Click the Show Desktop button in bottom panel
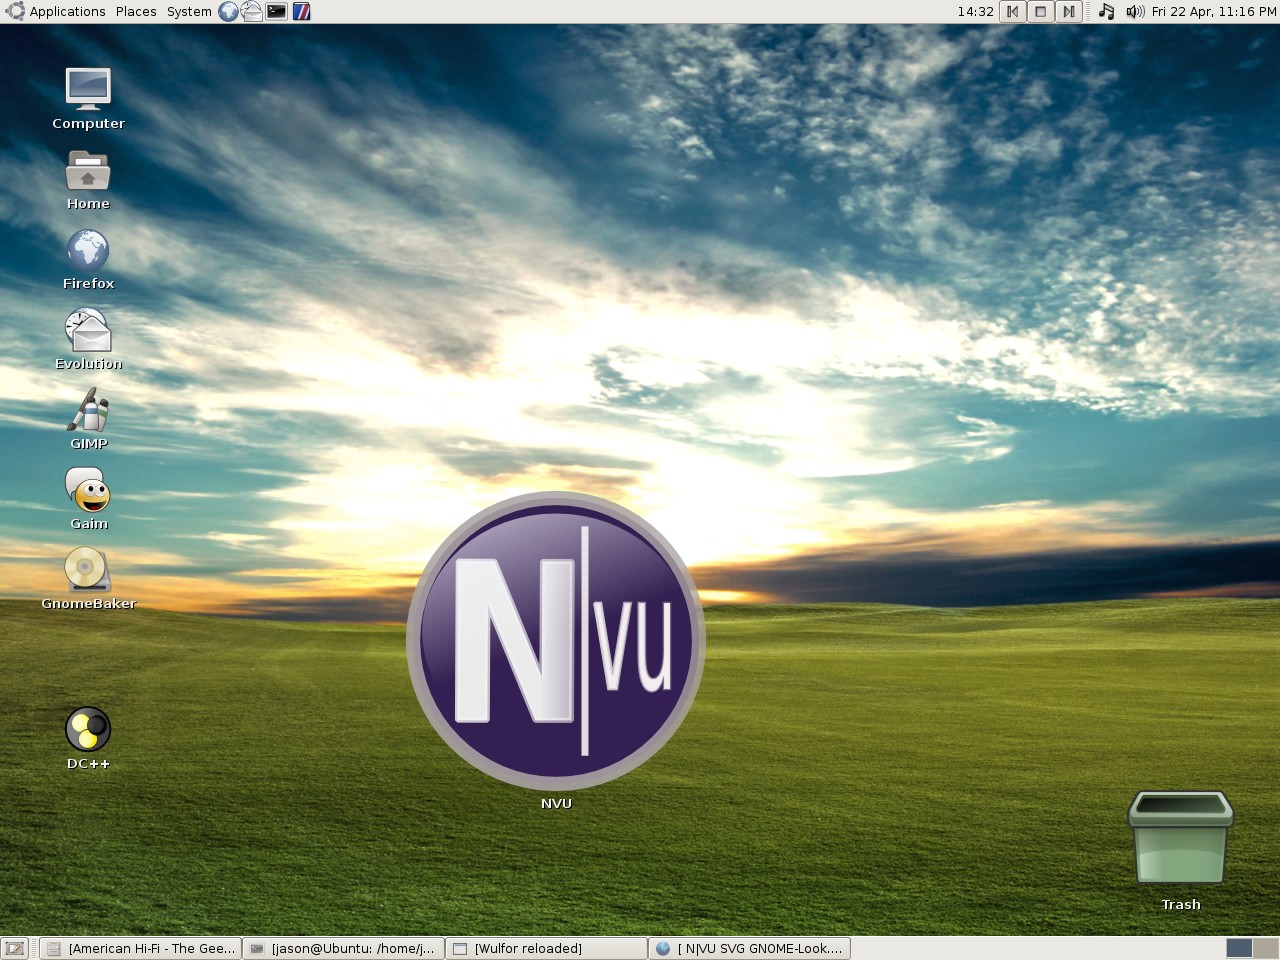The width and height of the screenshot is (1280, 960). click(x=14, y=949)
